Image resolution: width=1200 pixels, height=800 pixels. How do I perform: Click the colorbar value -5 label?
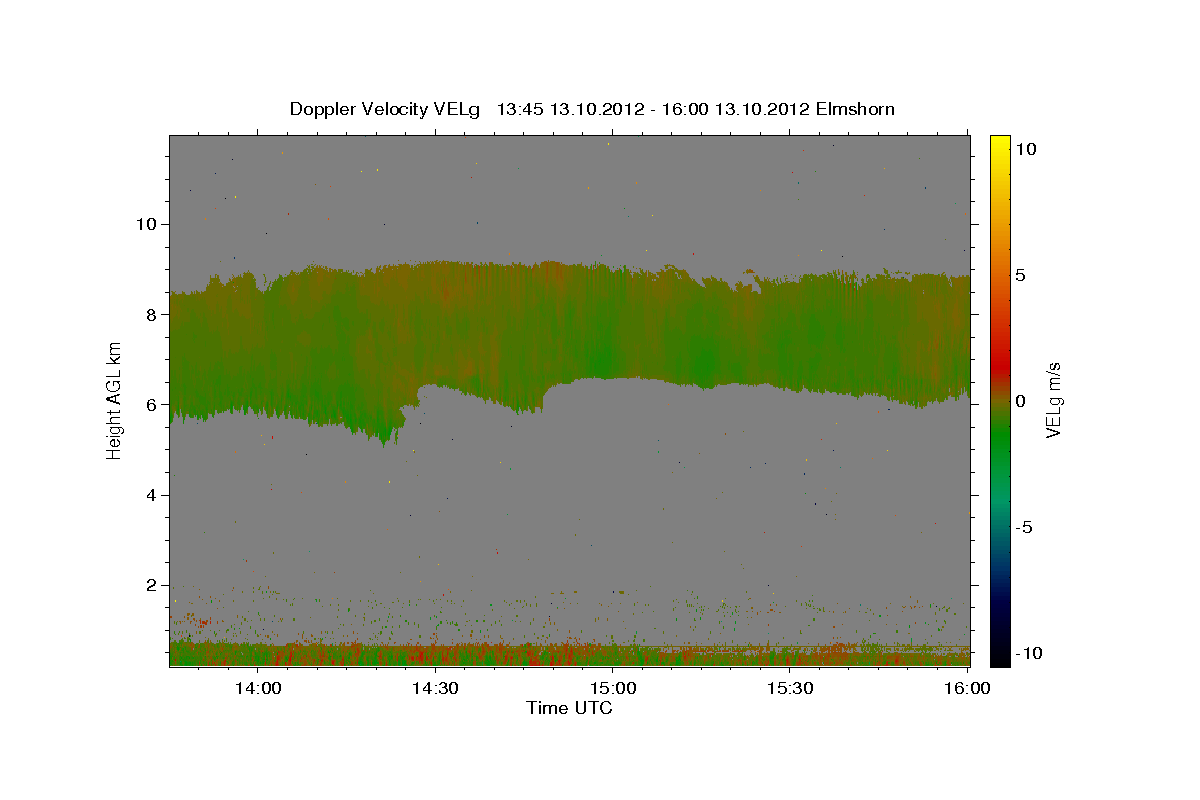point(1024,527)
